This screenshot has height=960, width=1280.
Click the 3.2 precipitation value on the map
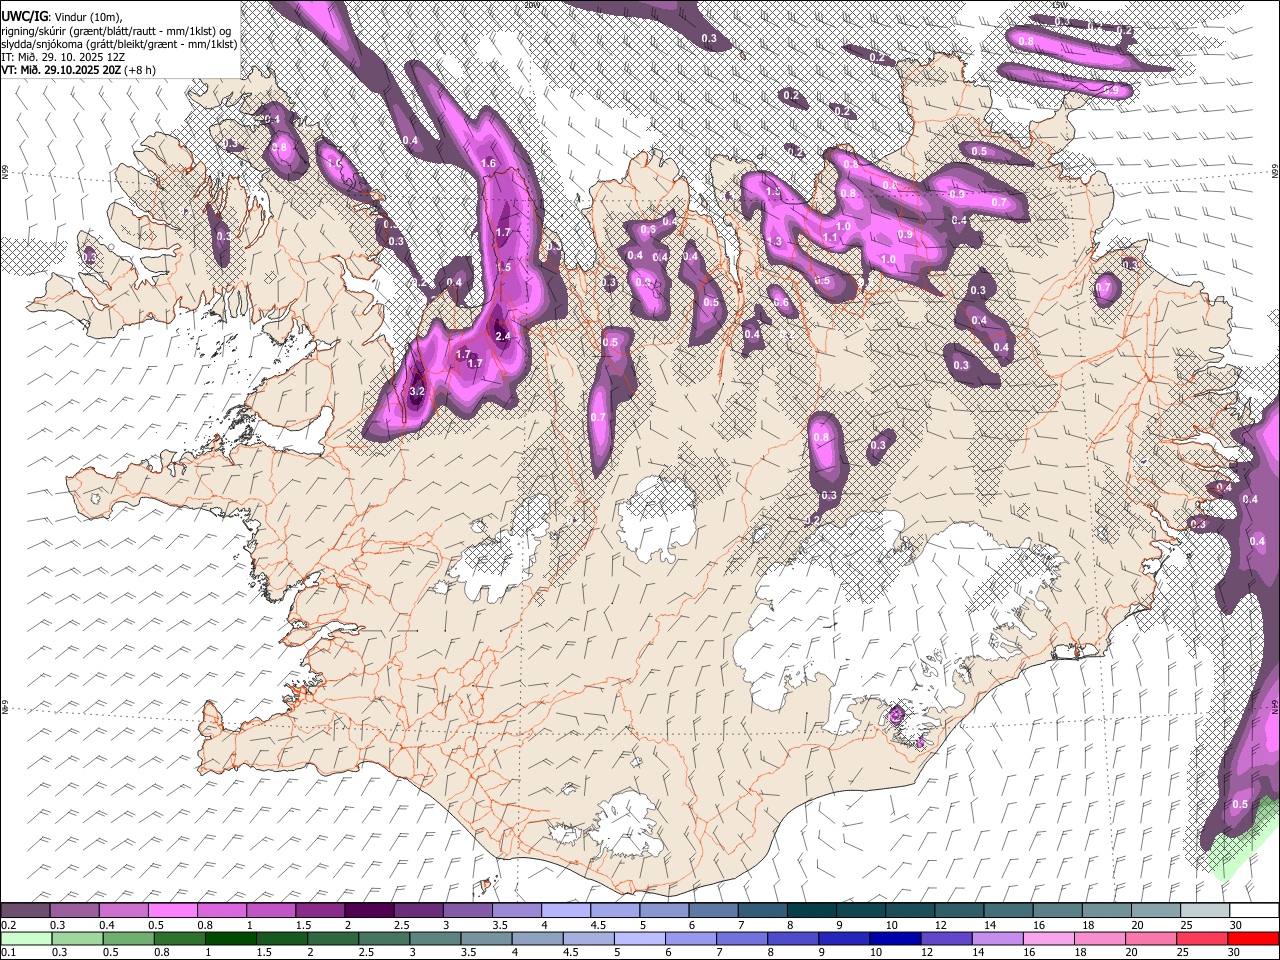point(418,392)
